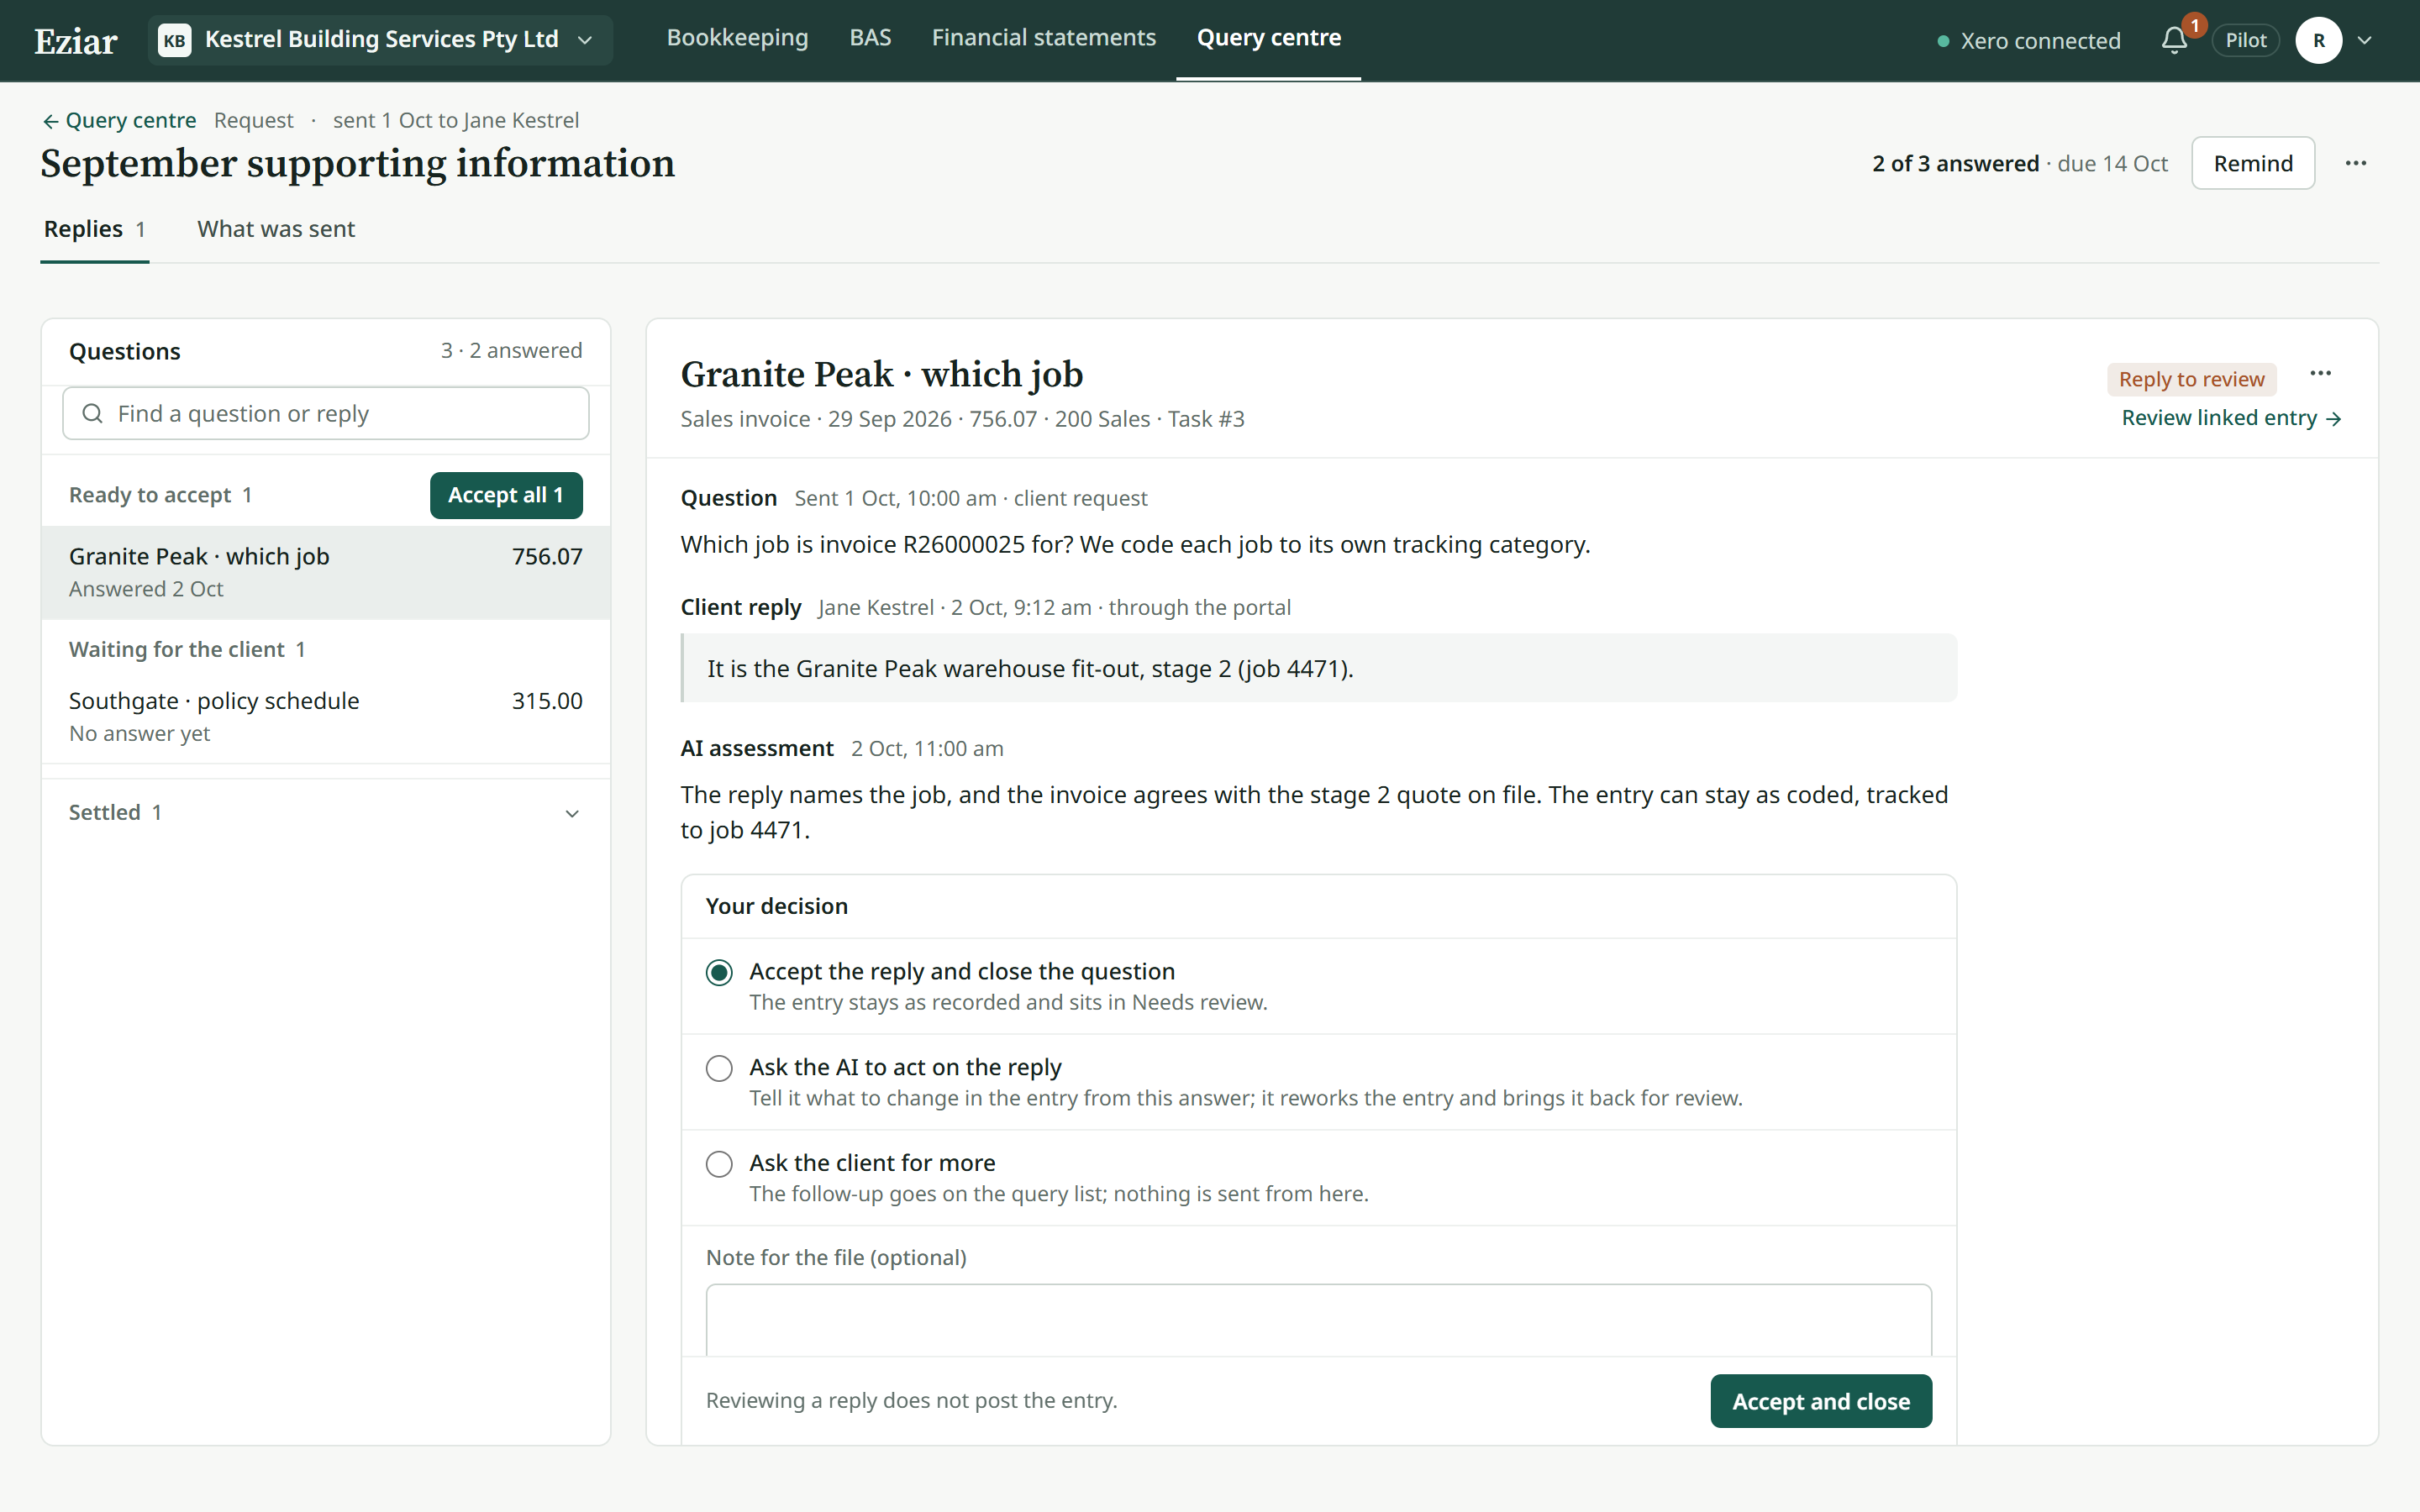The image size is (2420, 1512).
Task: Select the Granite Peak · which job question
Action: click(x=326, y=573)
